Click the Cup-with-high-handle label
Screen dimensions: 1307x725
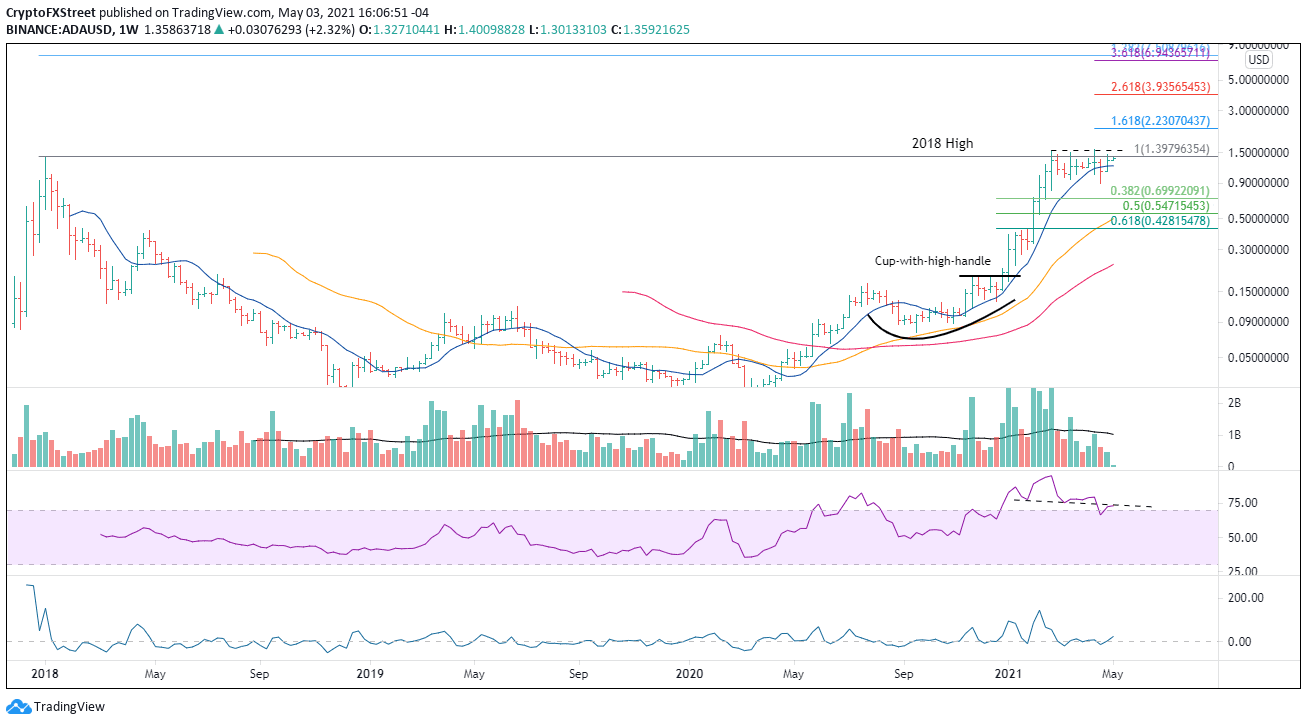click(x=932, y=261)
